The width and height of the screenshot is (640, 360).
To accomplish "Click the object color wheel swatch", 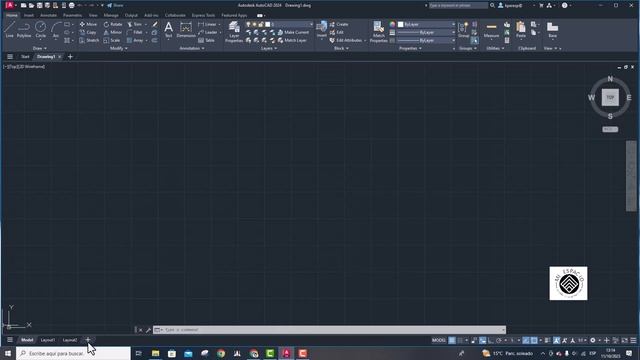I will 392,24.
